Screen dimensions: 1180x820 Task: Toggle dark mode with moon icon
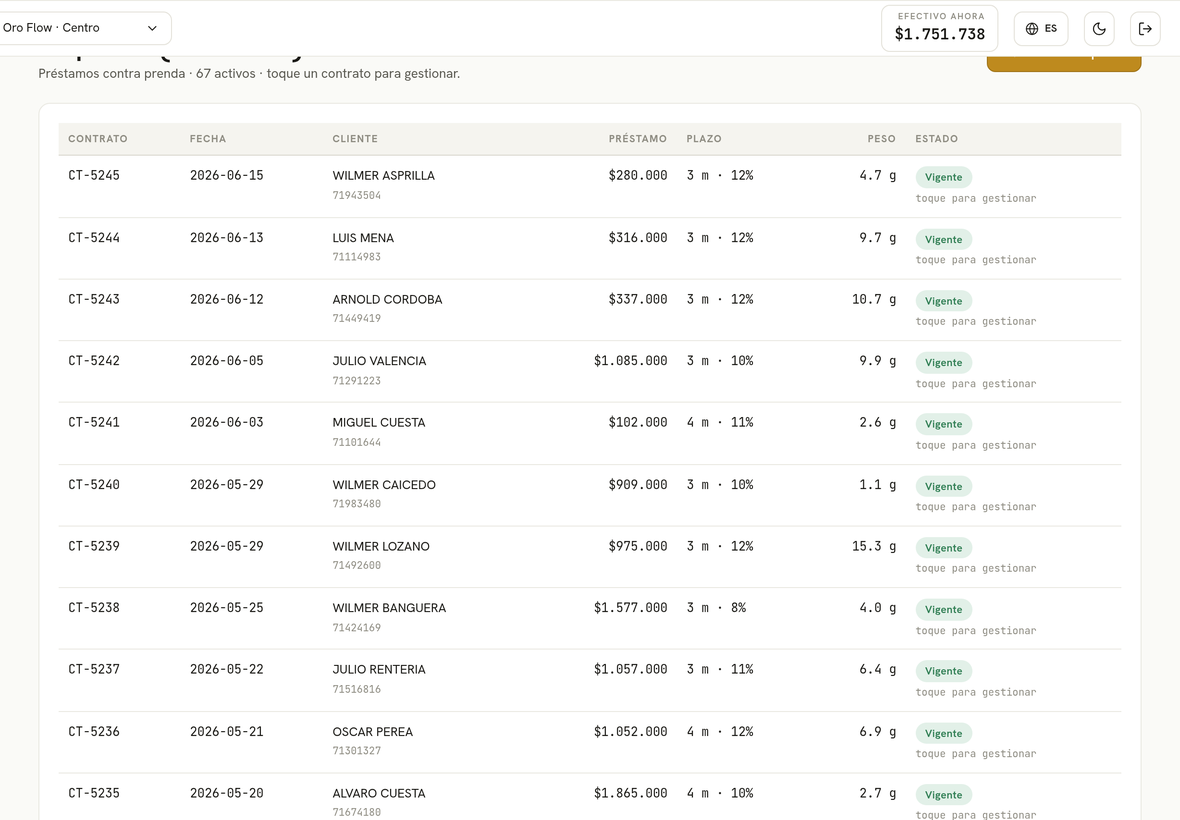[x=1099, y=29]
